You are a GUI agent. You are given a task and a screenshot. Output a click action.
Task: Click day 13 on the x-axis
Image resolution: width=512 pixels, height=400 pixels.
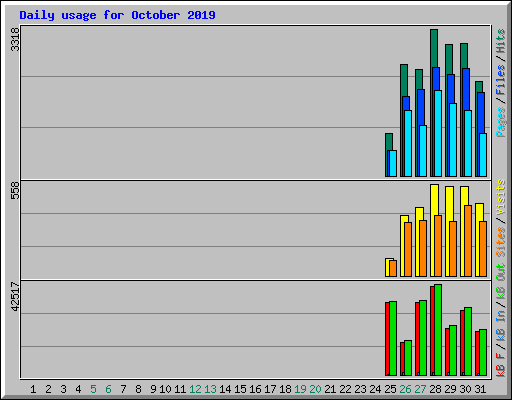click(210, 389)
